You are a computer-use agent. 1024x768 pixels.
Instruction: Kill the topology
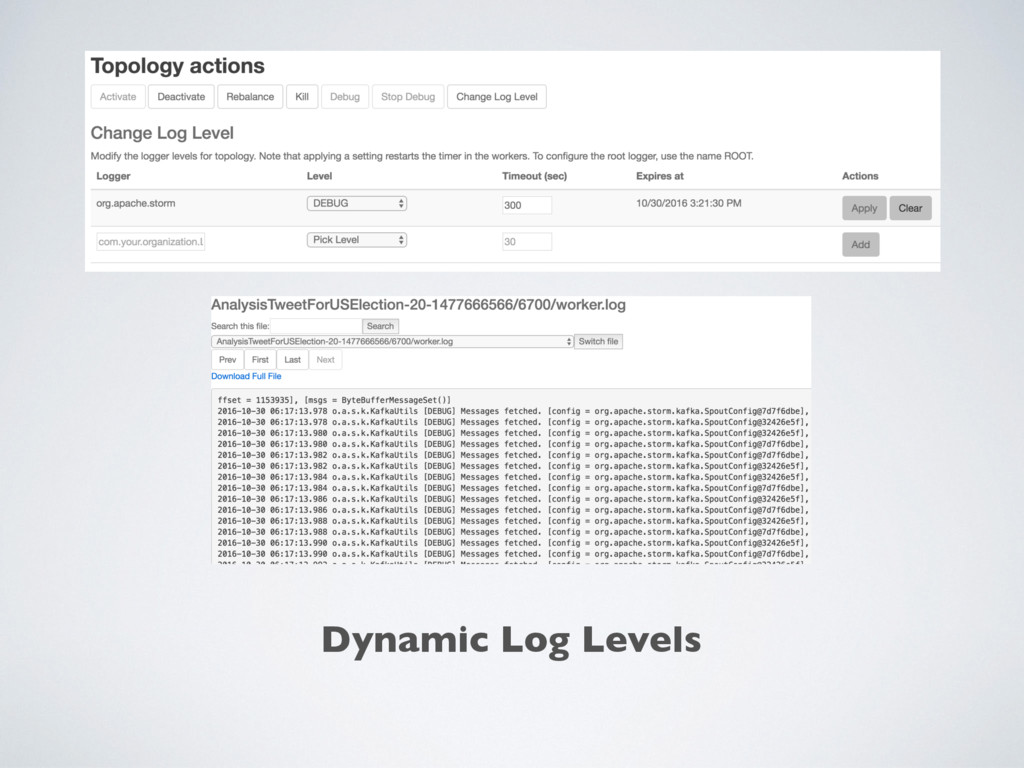301,97
